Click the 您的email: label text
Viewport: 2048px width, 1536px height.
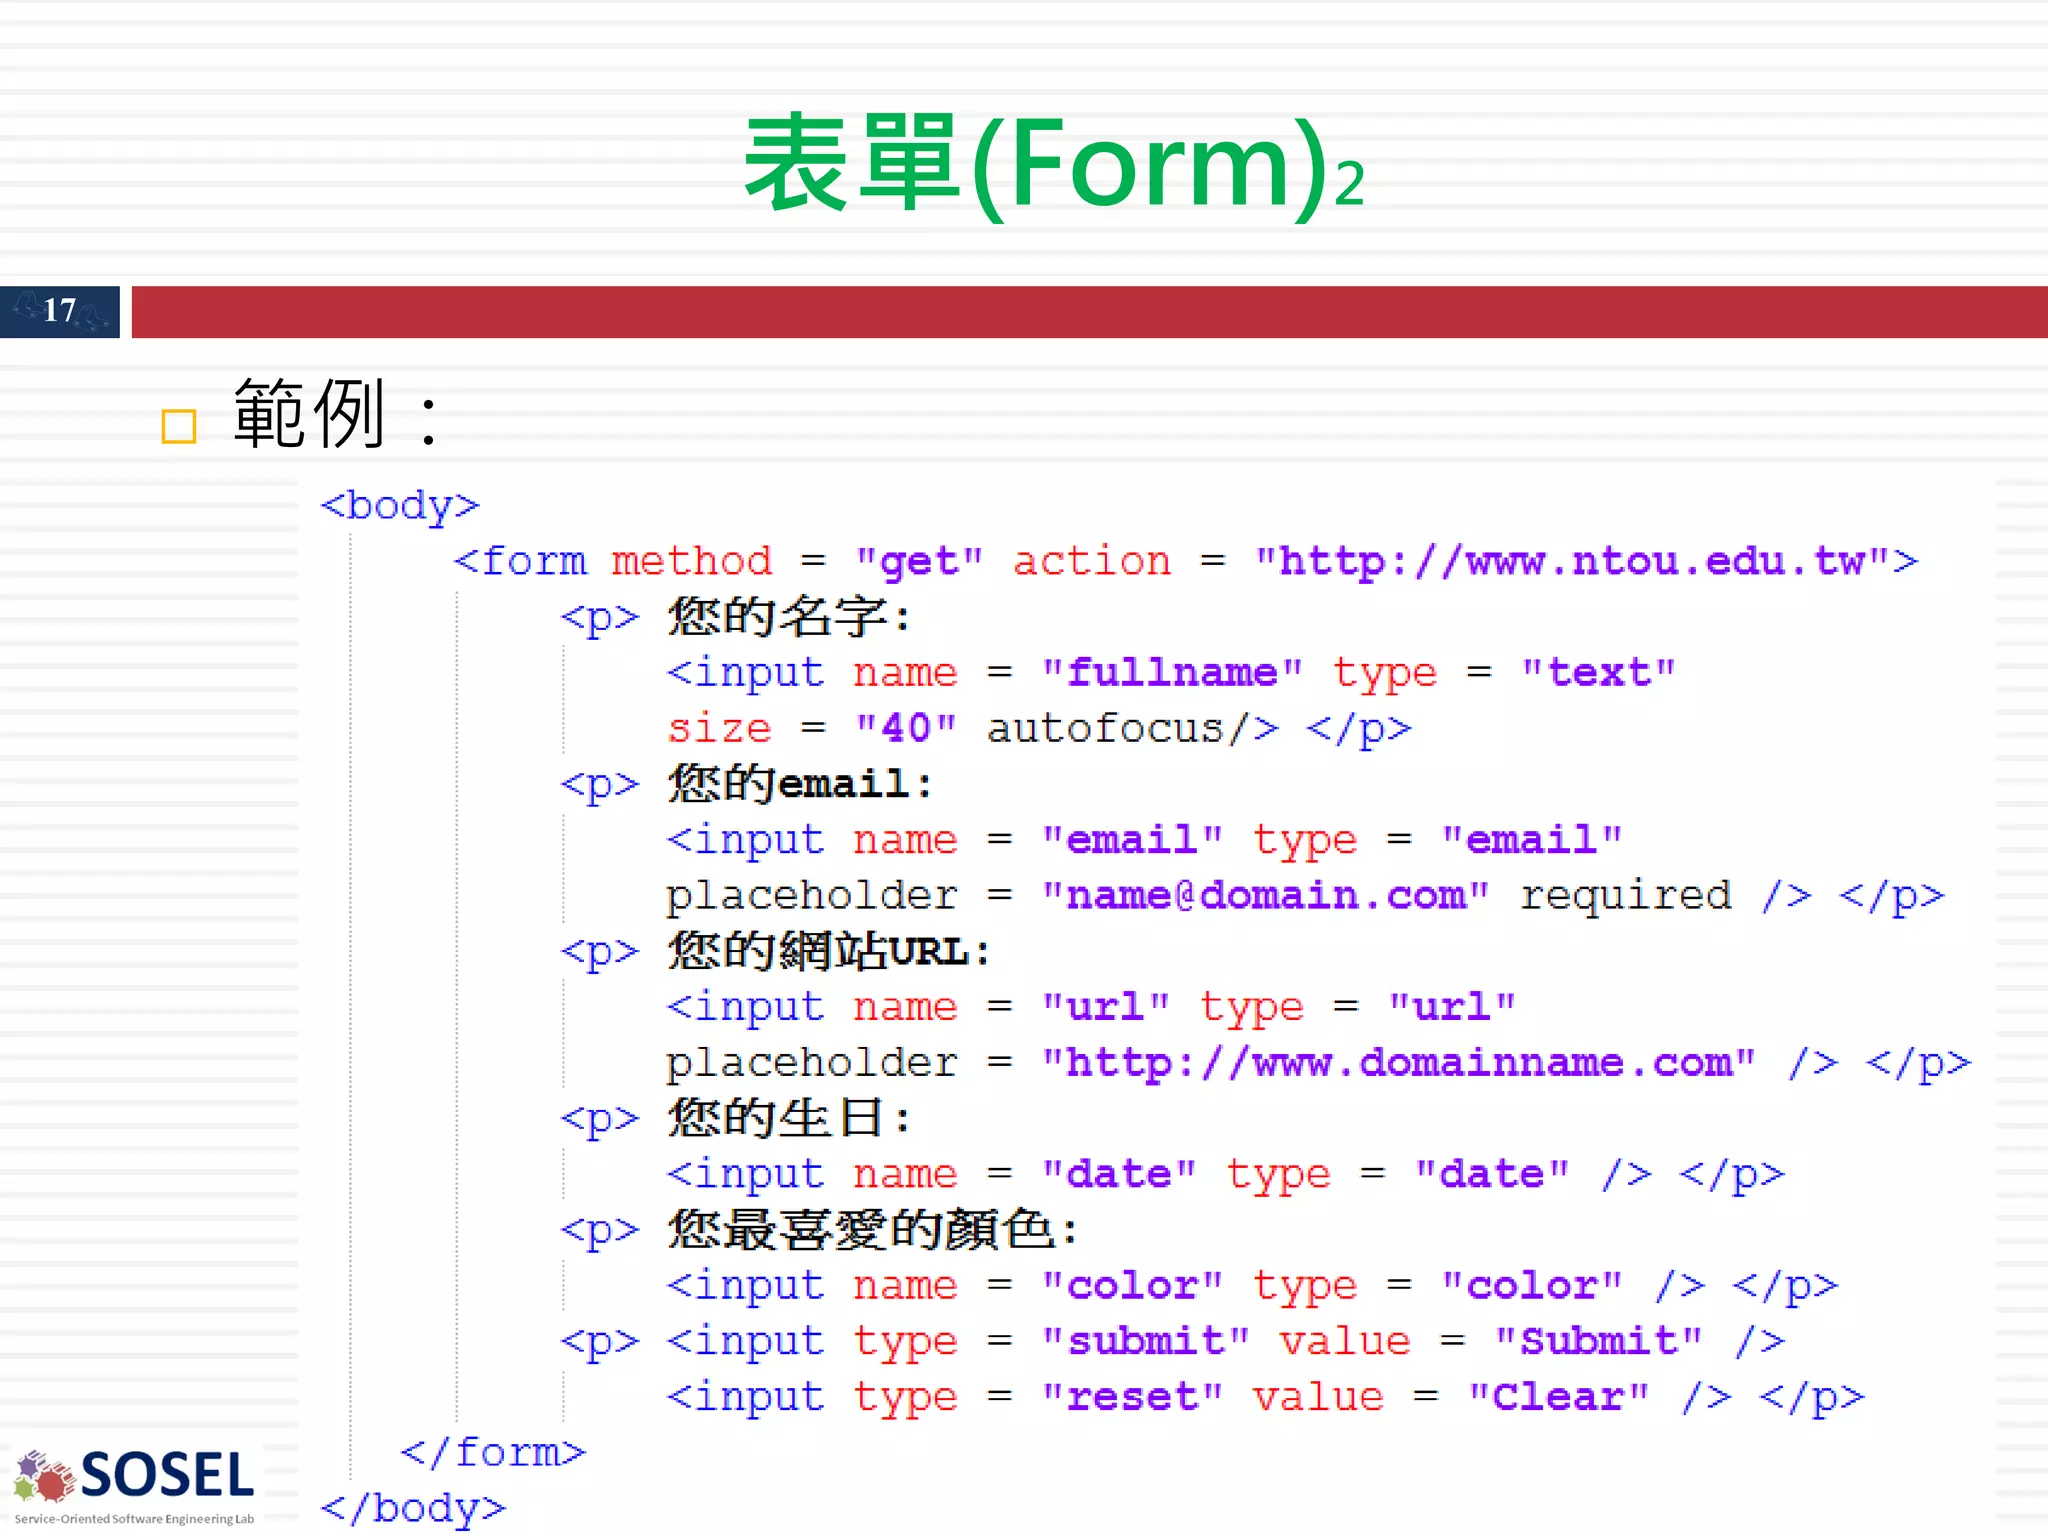pos(800,783)
